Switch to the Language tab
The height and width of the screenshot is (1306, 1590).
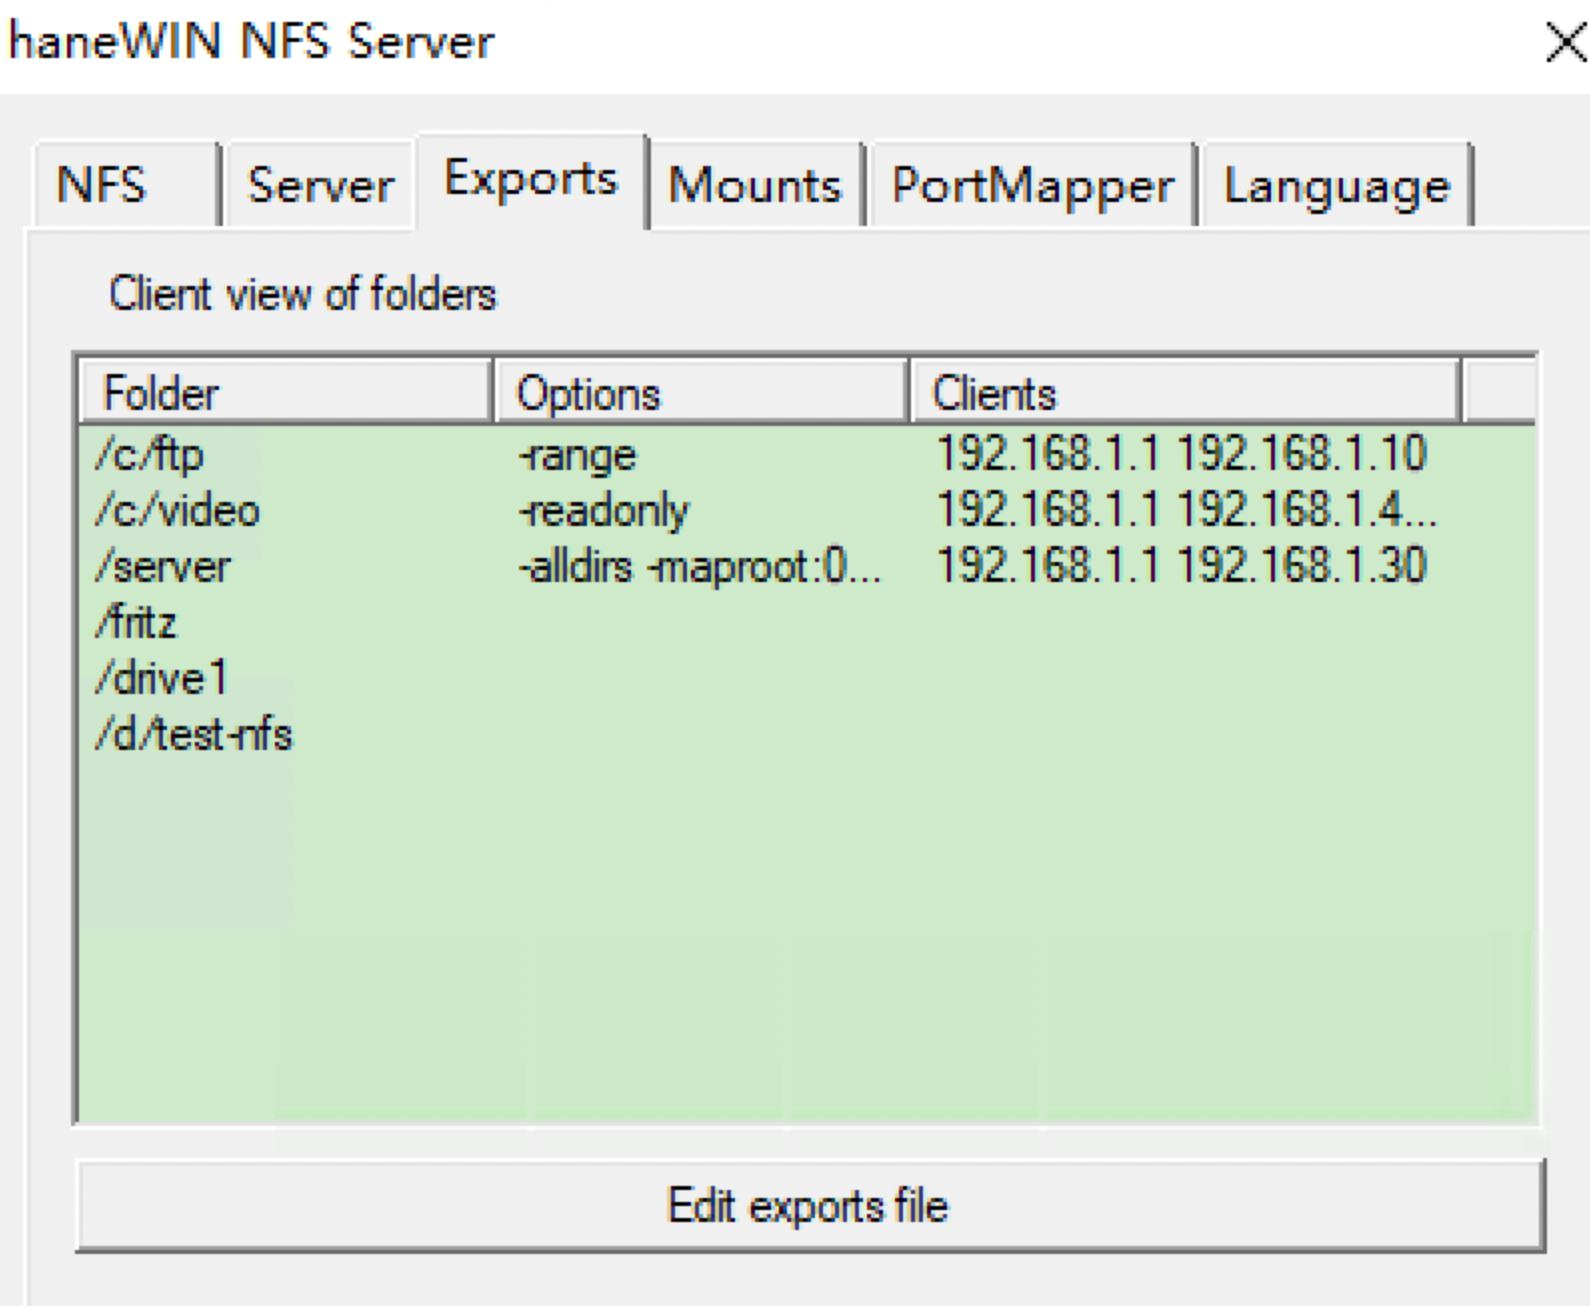pos(1336,185)
